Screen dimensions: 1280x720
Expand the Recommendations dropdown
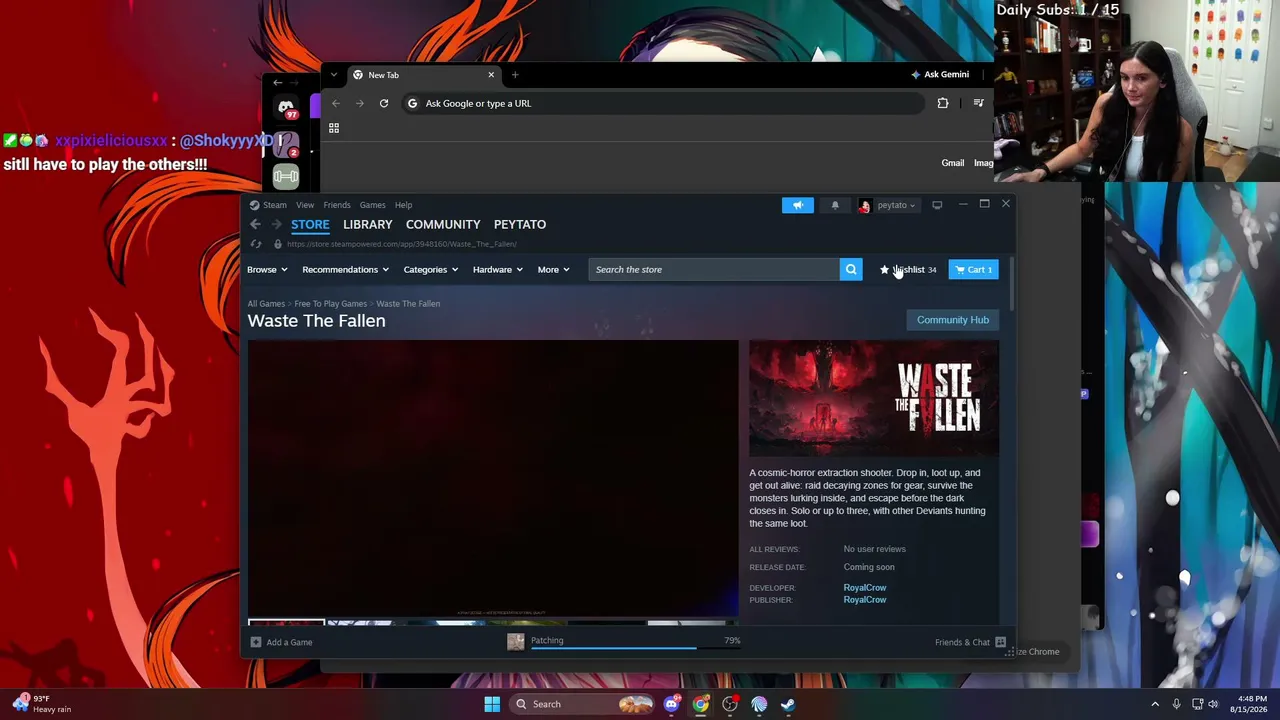tap(345, 270)
